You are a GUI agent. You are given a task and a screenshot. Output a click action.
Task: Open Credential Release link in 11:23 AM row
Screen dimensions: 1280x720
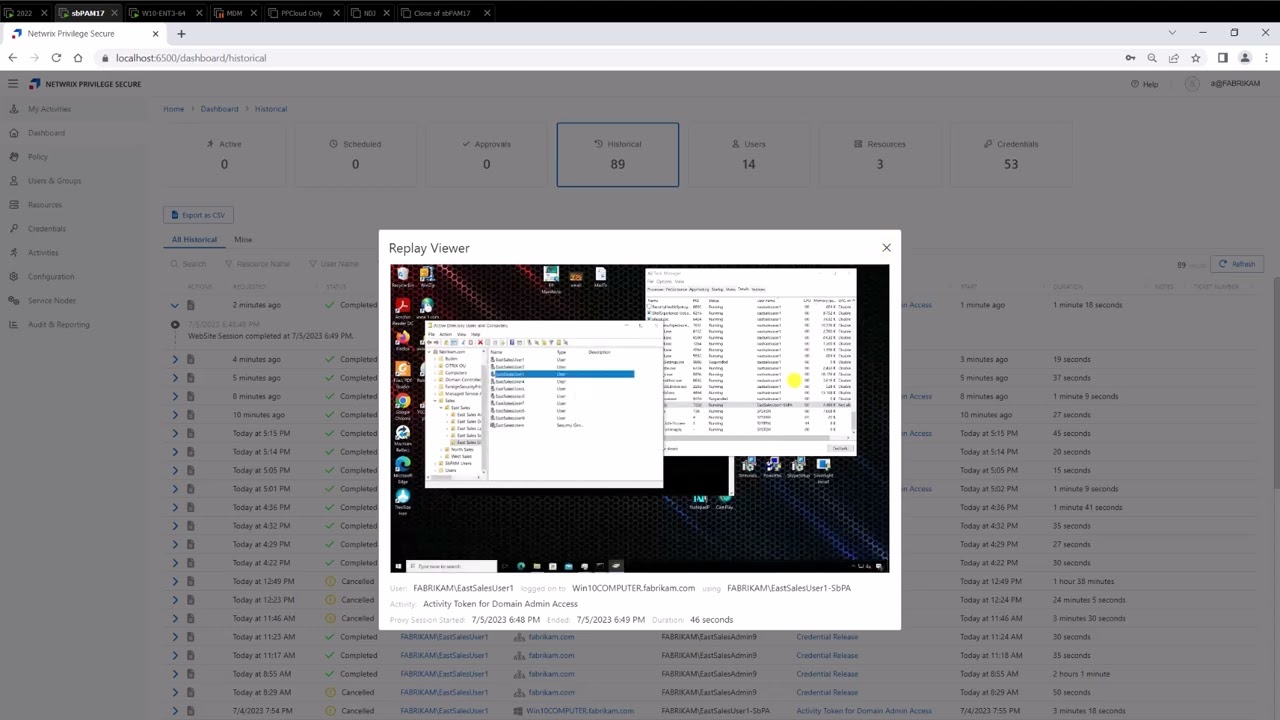(827, 637)
